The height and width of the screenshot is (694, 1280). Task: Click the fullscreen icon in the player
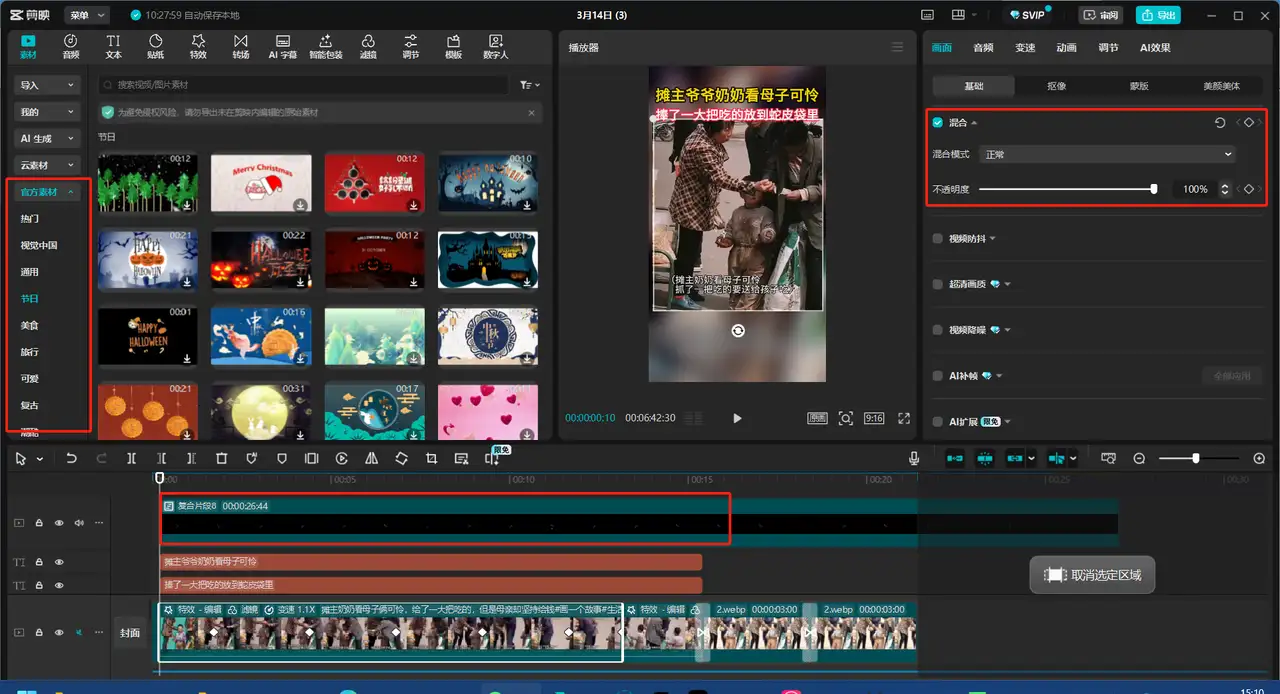tap(904, 418)
